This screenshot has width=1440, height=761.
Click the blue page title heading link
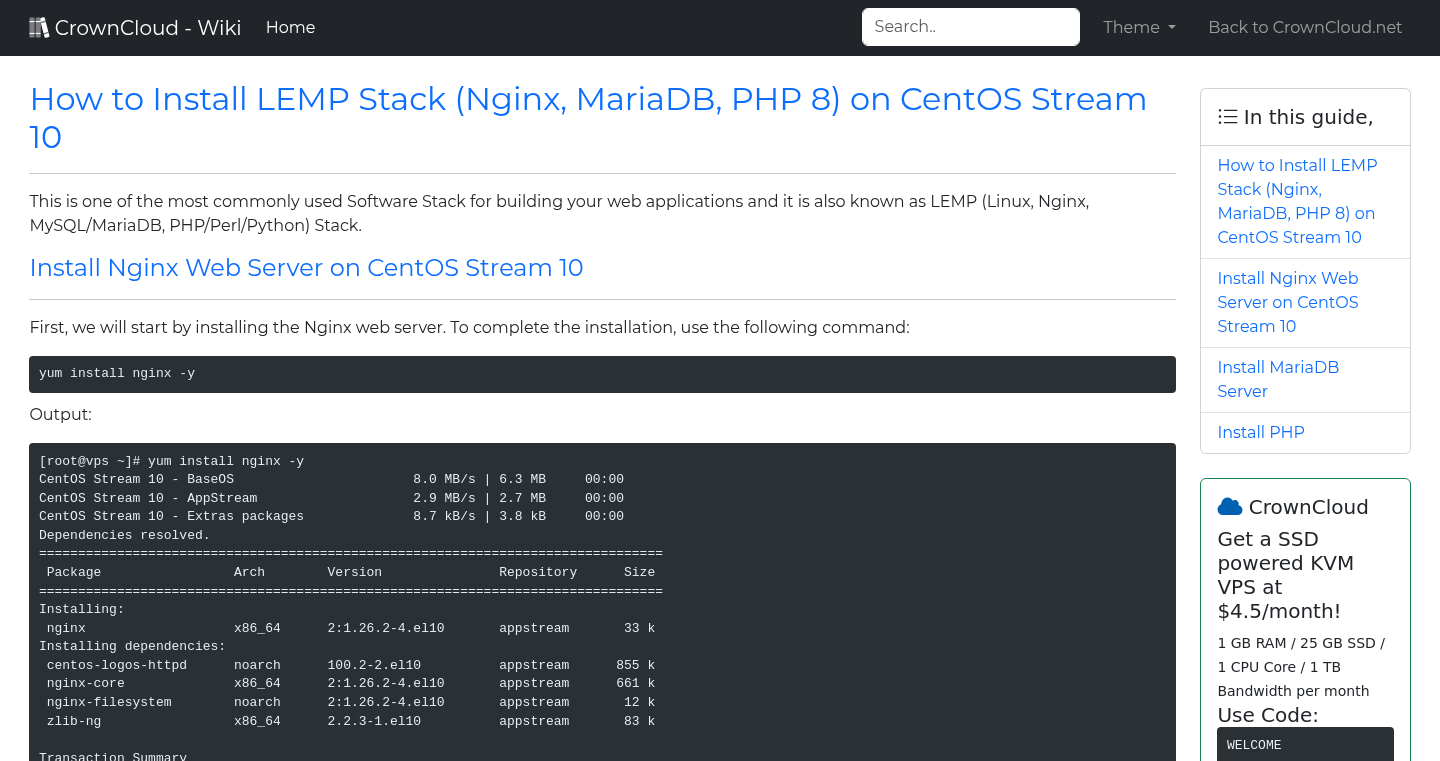(x=588, y=117)
